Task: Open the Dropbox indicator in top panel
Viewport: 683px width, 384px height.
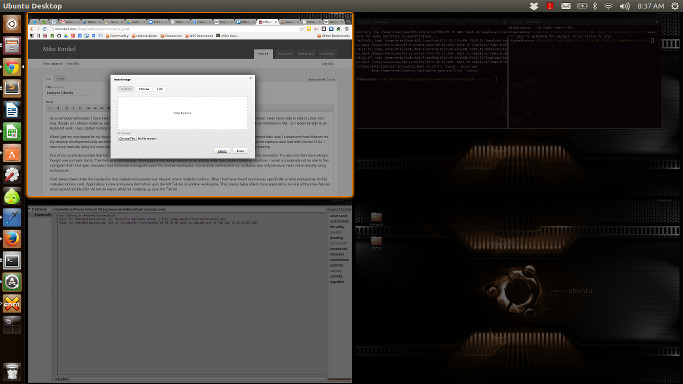Action: click(x=534, y=6)
